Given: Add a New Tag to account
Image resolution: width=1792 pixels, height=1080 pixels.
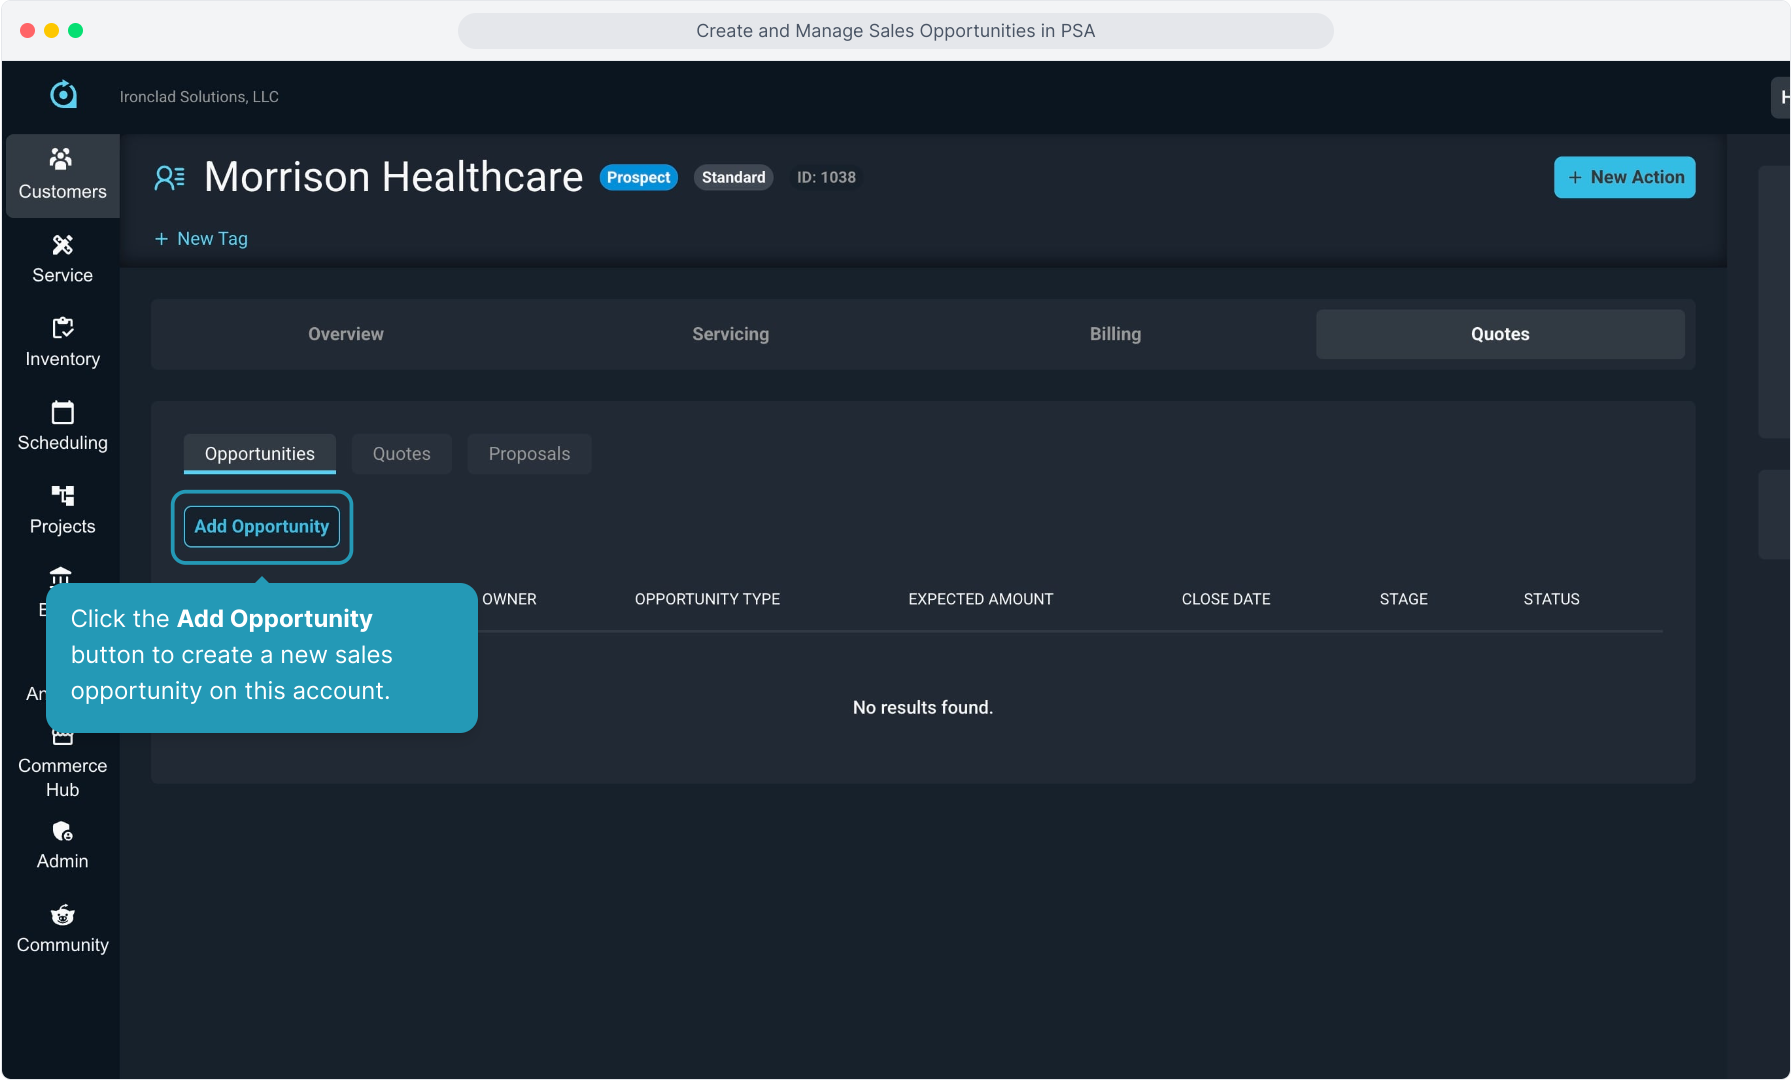Looking at the screenshot, I should (x=201, y=239).
